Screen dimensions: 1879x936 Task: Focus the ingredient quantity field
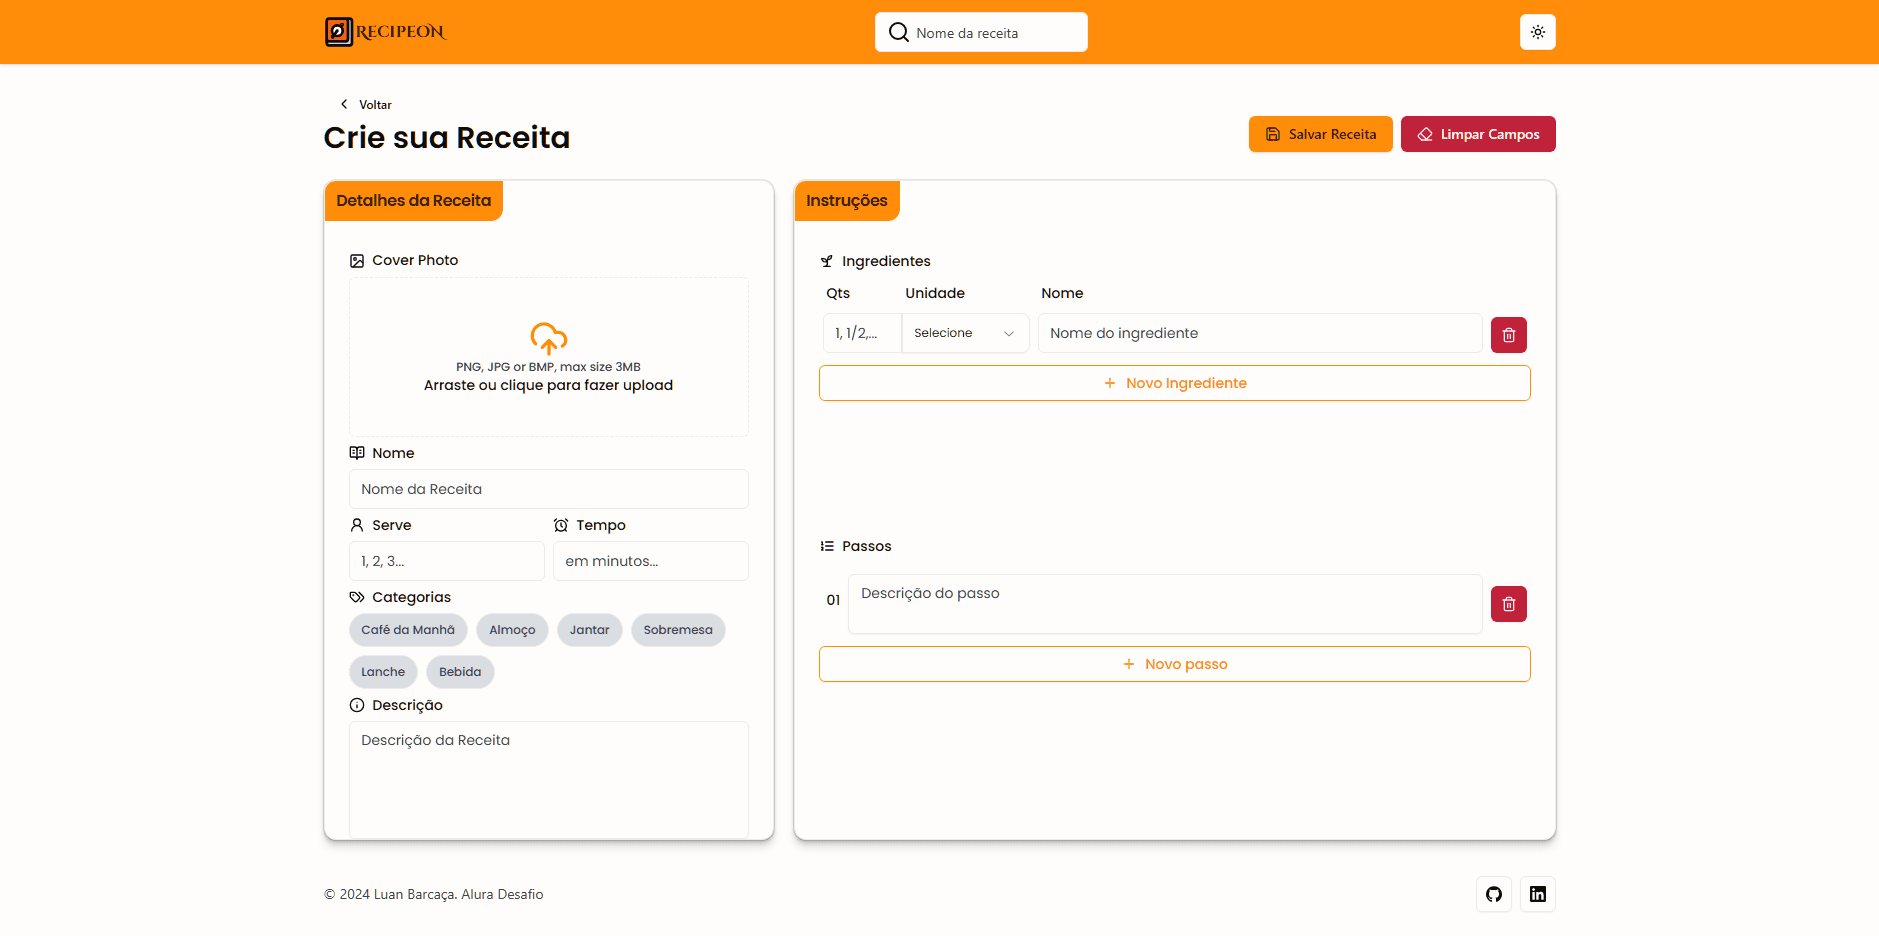[861, 333]
